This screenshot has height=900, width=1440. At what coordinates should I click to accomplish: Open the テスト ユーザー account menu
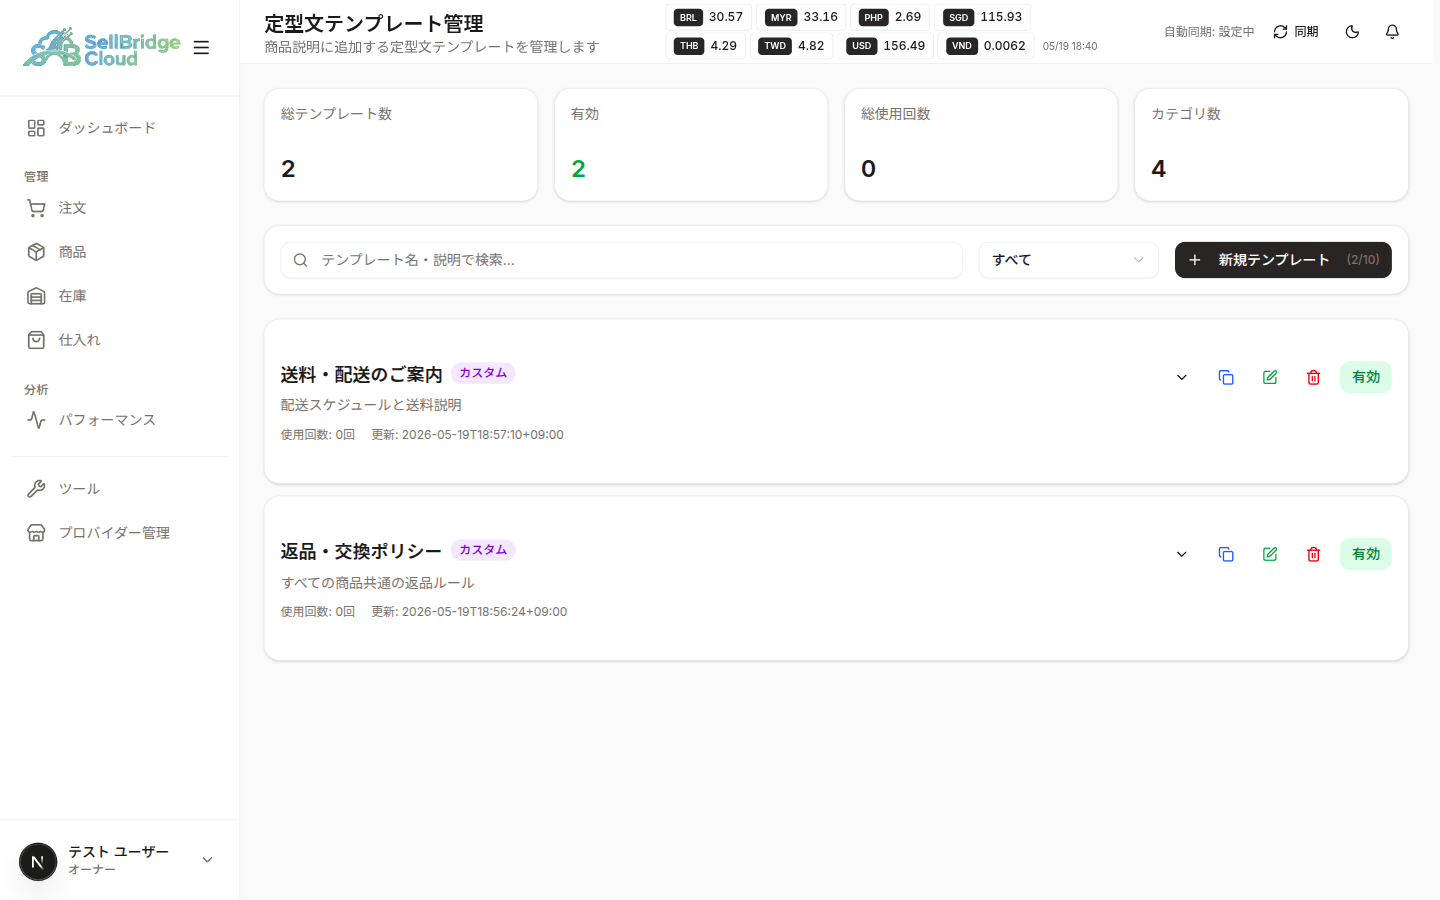pyautogui.click(x=119, y=860)
